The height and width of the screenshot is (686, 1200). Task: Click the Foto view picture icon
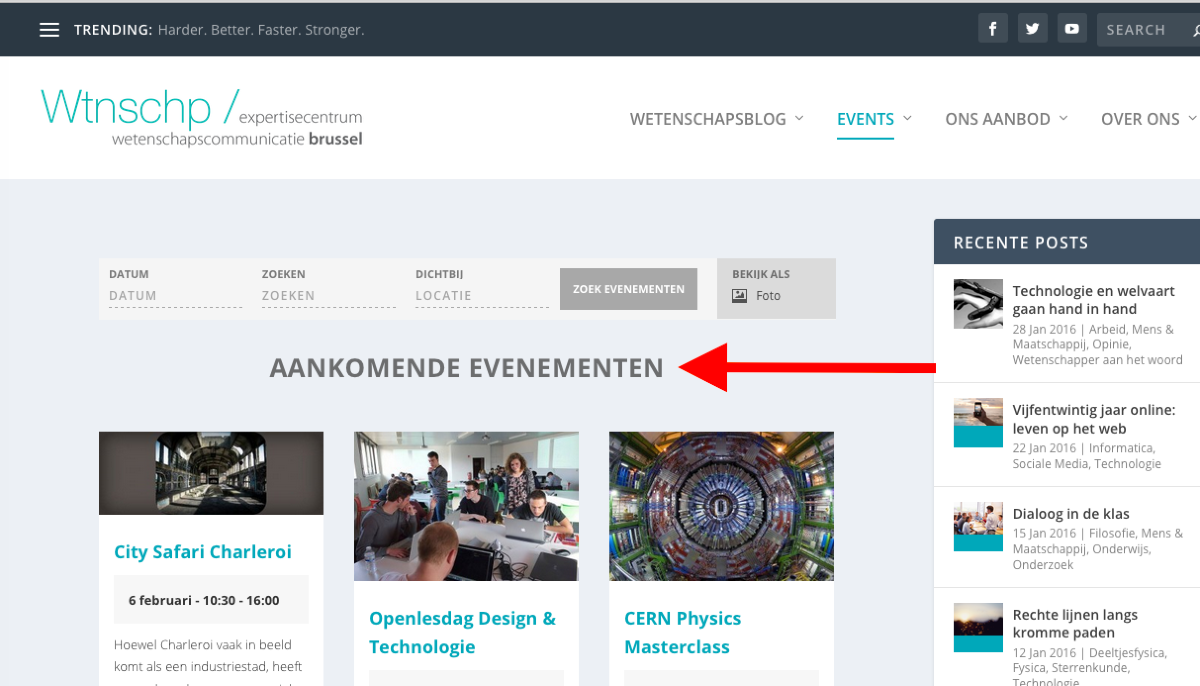740,296
